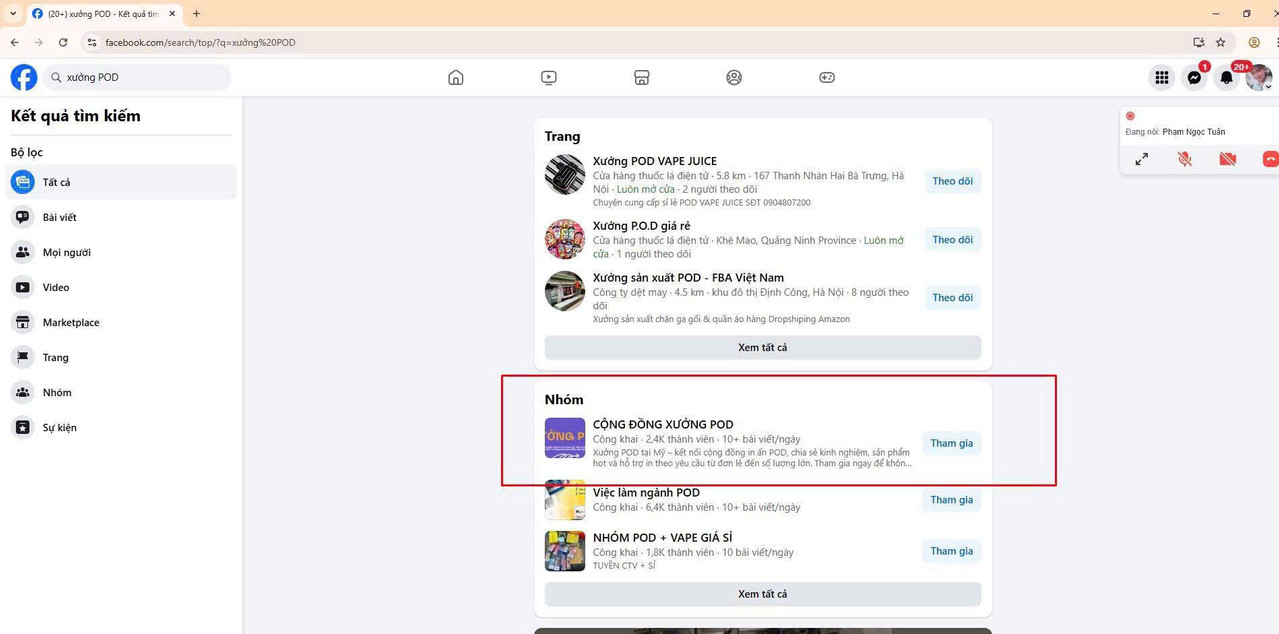Expand the call window to full view
Viewport: 1279px width, 634px height.
1142,159
